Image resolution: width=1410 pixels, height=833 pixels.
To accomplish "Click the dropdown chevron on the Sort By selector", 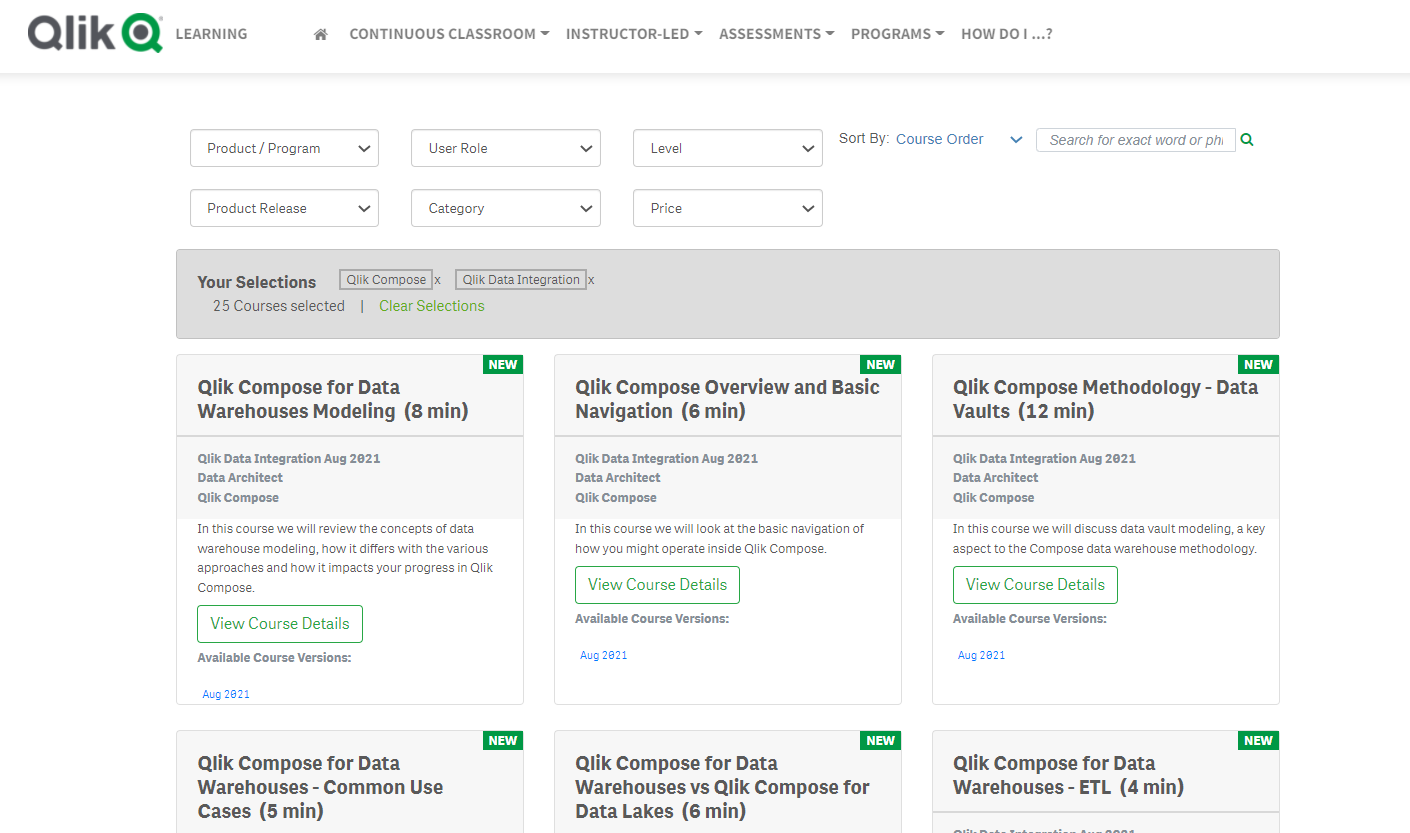I will [1016, 139].
